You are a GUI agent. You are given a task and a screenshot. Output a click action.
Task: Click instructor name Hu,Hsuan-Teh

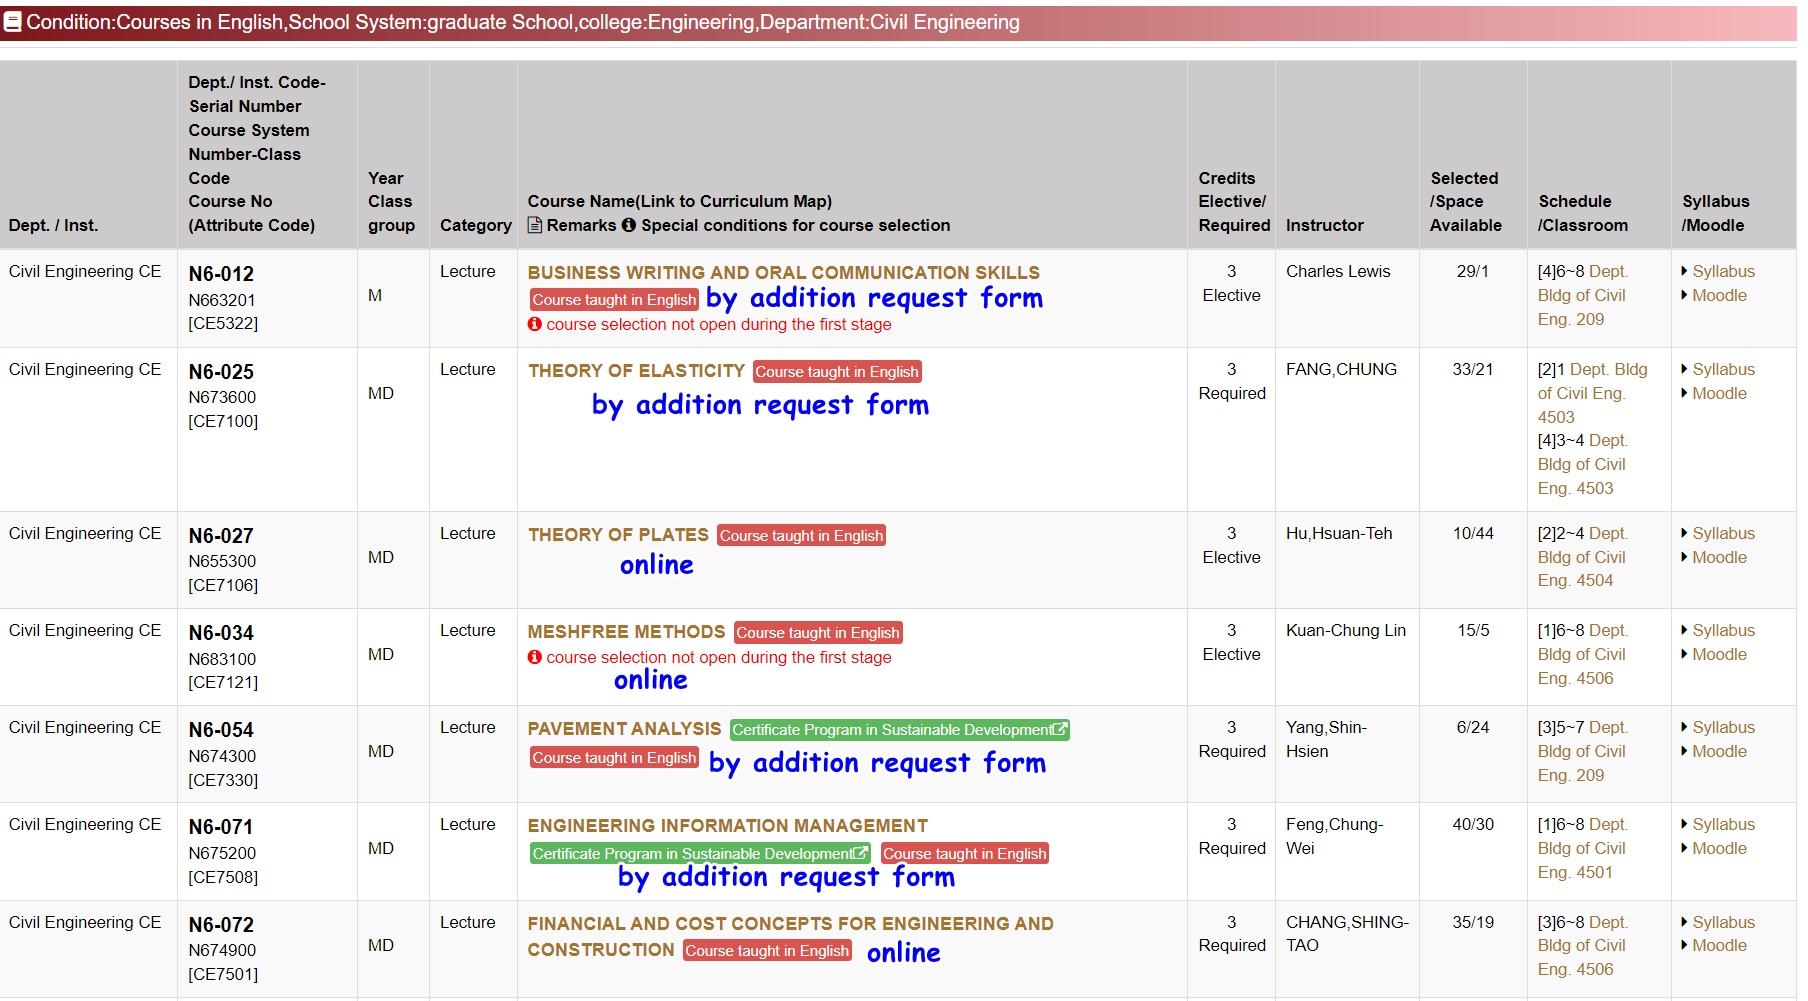[1339, 533]
